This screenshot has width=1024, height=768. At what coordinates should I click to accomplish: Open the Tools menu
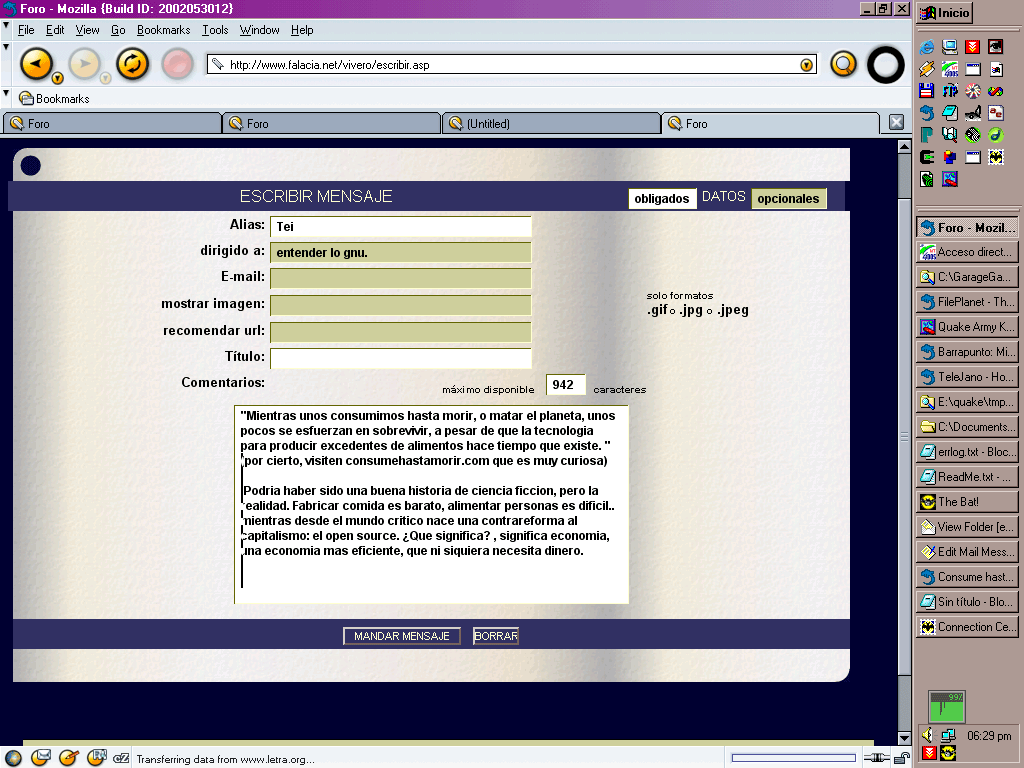click(x=215, y=30)
